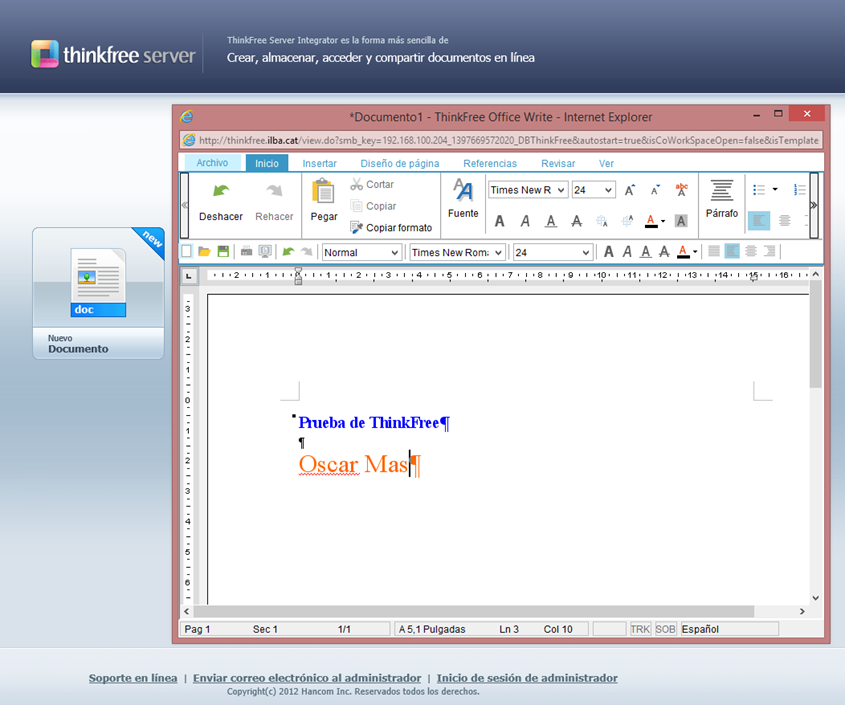
Task: Click the toolbar font color A swatch
Action: (683, 252)
